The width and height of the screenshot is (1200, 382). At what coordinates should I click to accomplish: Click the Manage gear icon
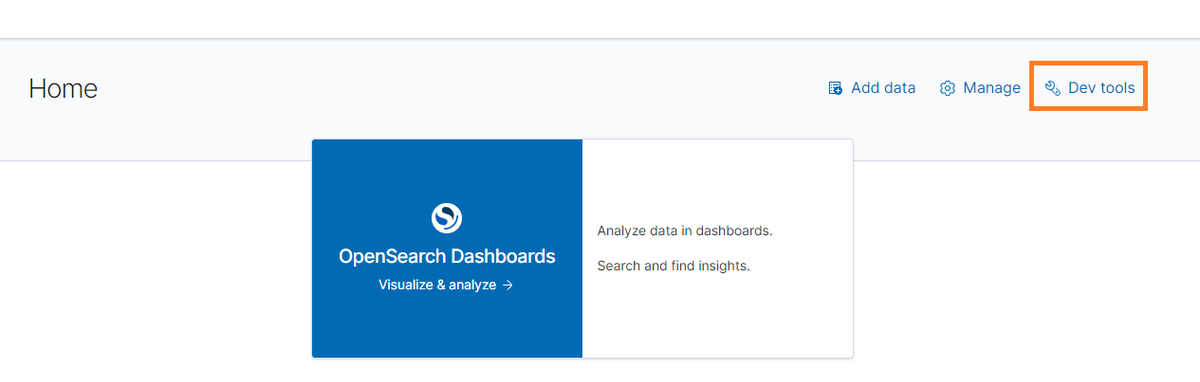[x=947, y=88]
